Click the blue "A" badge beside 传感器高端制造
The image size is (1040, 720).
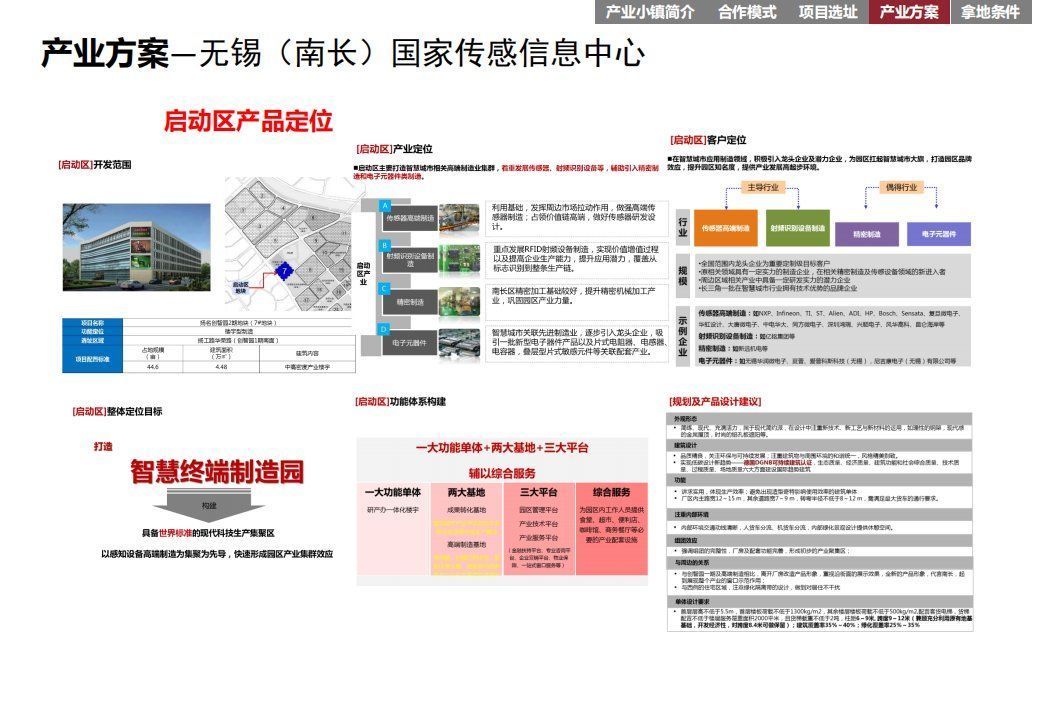click(x=385, y=204)
